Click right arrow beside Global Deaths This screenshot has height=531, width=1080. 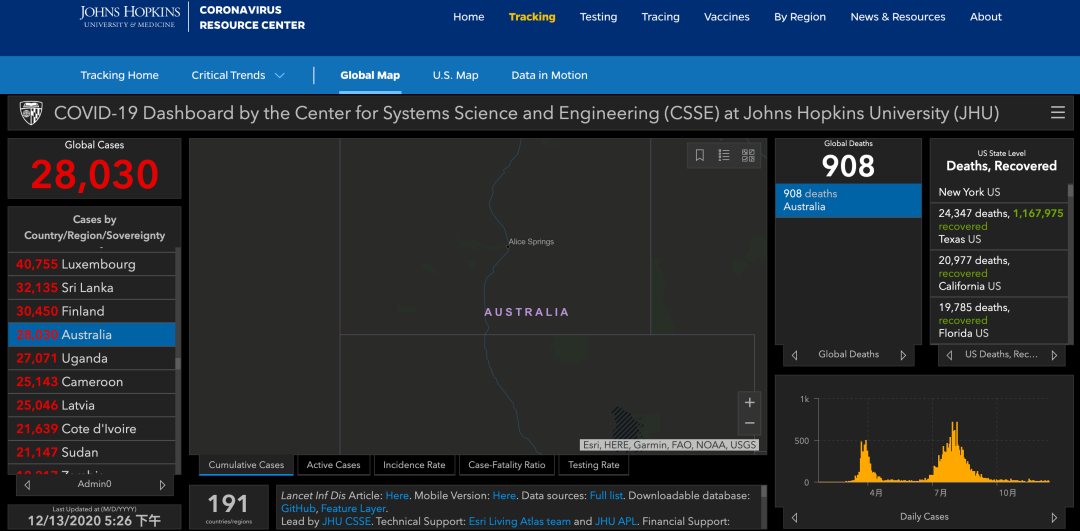point(904,355)
